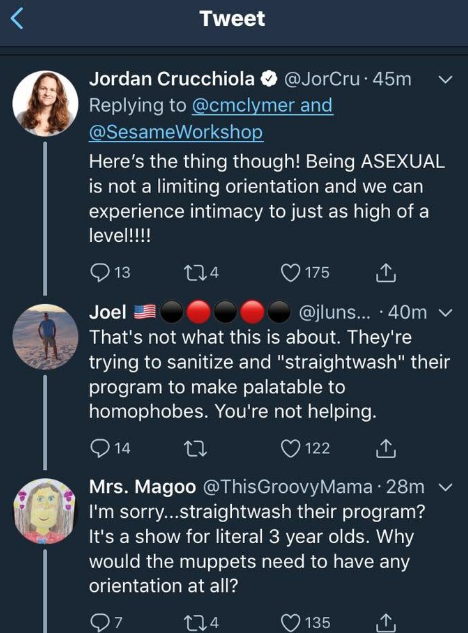Open the options chevron on Joel's tweet

pos(445,313)
